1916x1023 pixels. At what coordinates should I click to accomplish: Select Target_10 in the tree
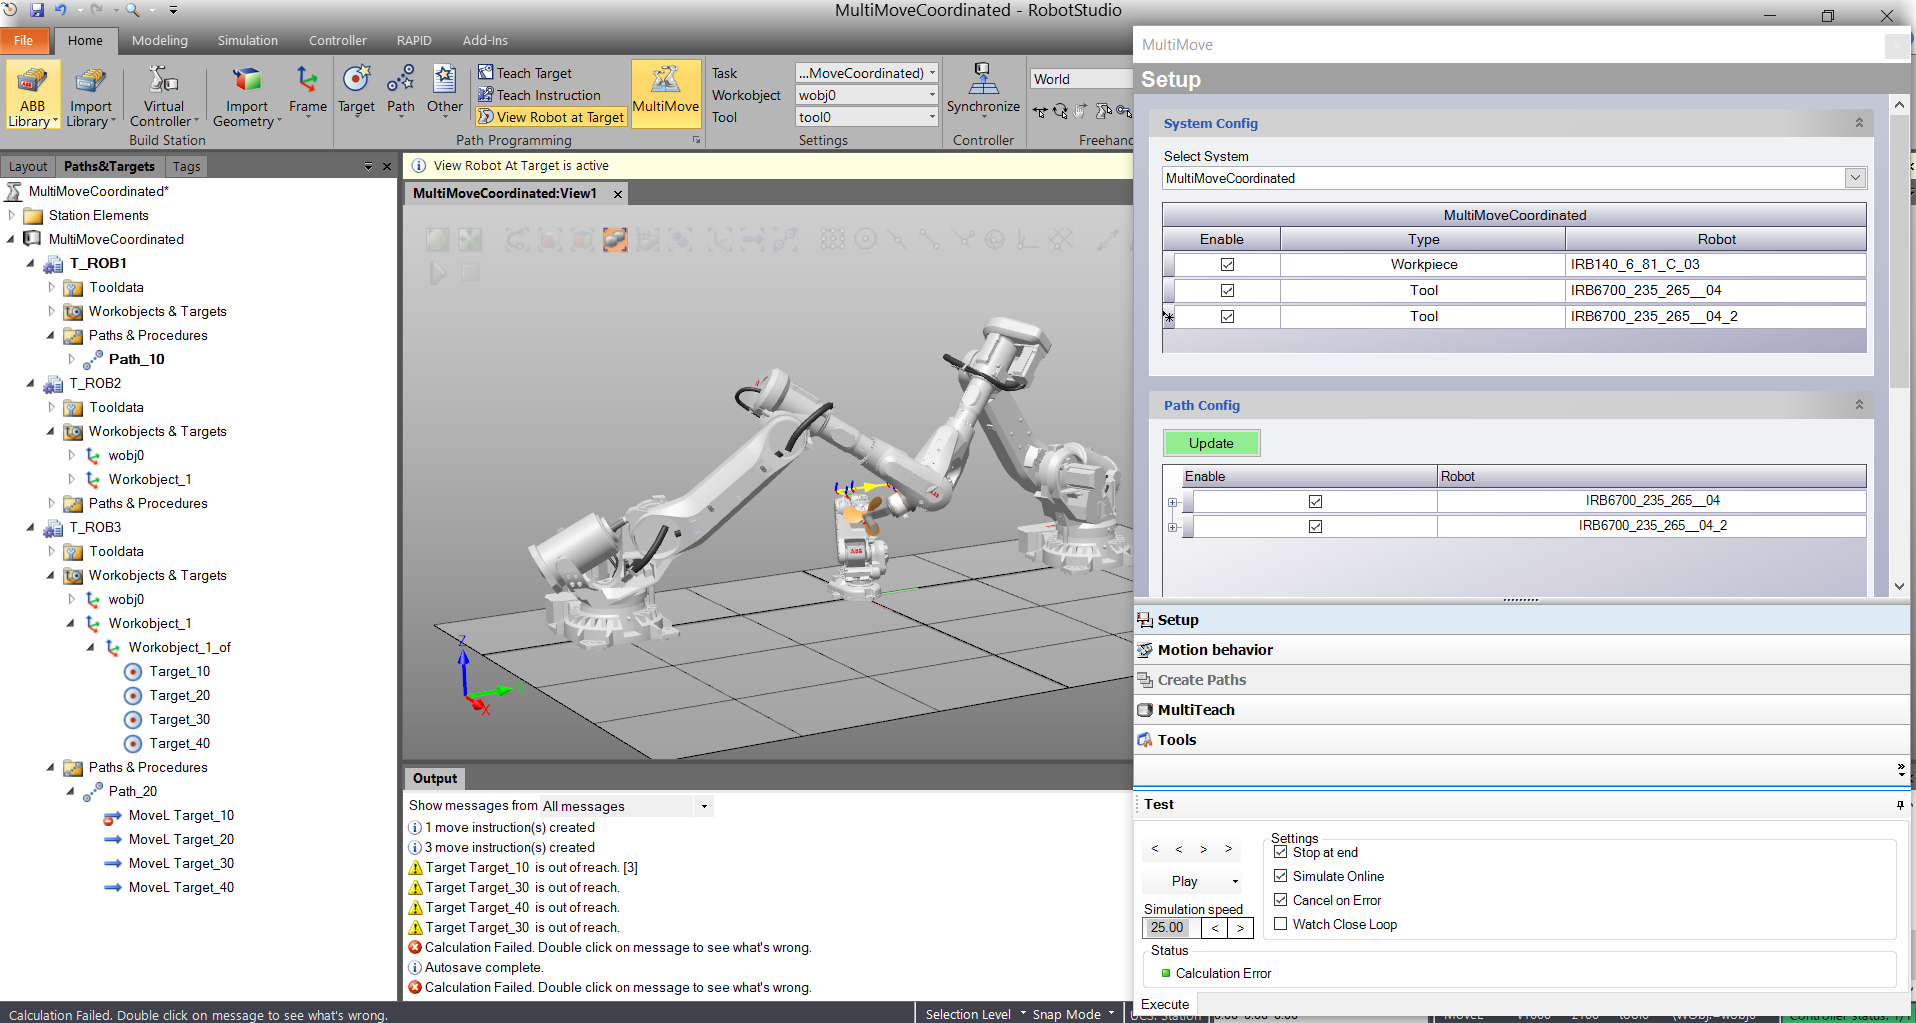pyautogui.click(x=179, y=671)
